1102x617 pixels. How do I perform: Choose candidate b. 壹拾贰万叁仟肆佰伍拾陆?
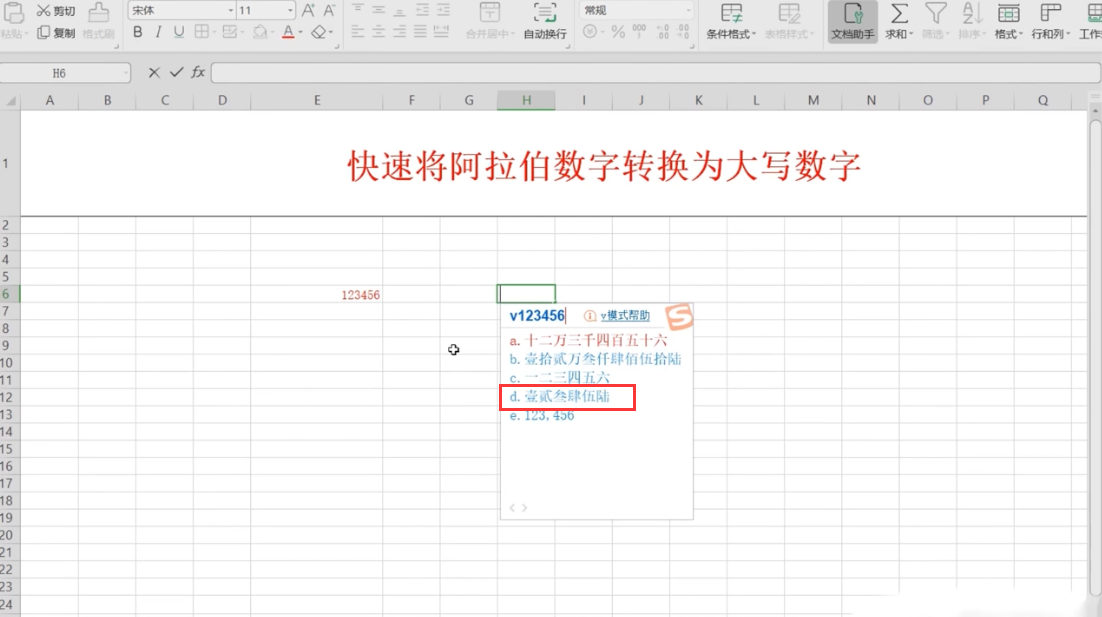point(595,359)
